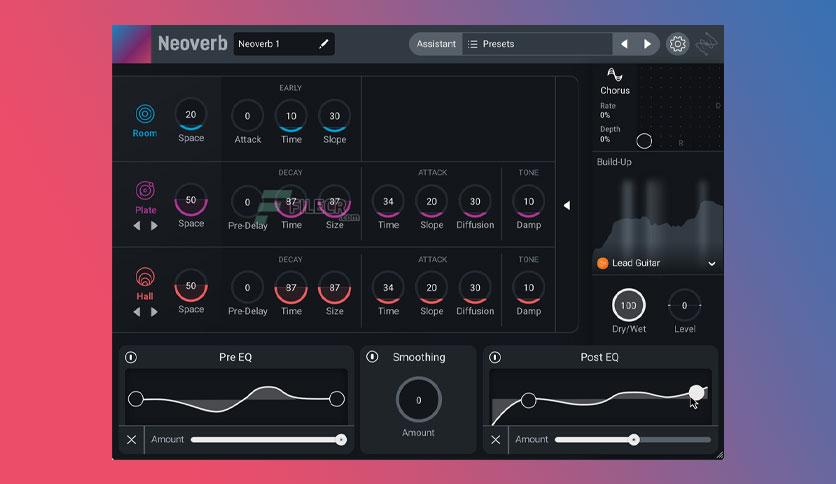Click the Hall reverb icon
The width and height of the screenshot is (836, 484).
coord(145,277)
